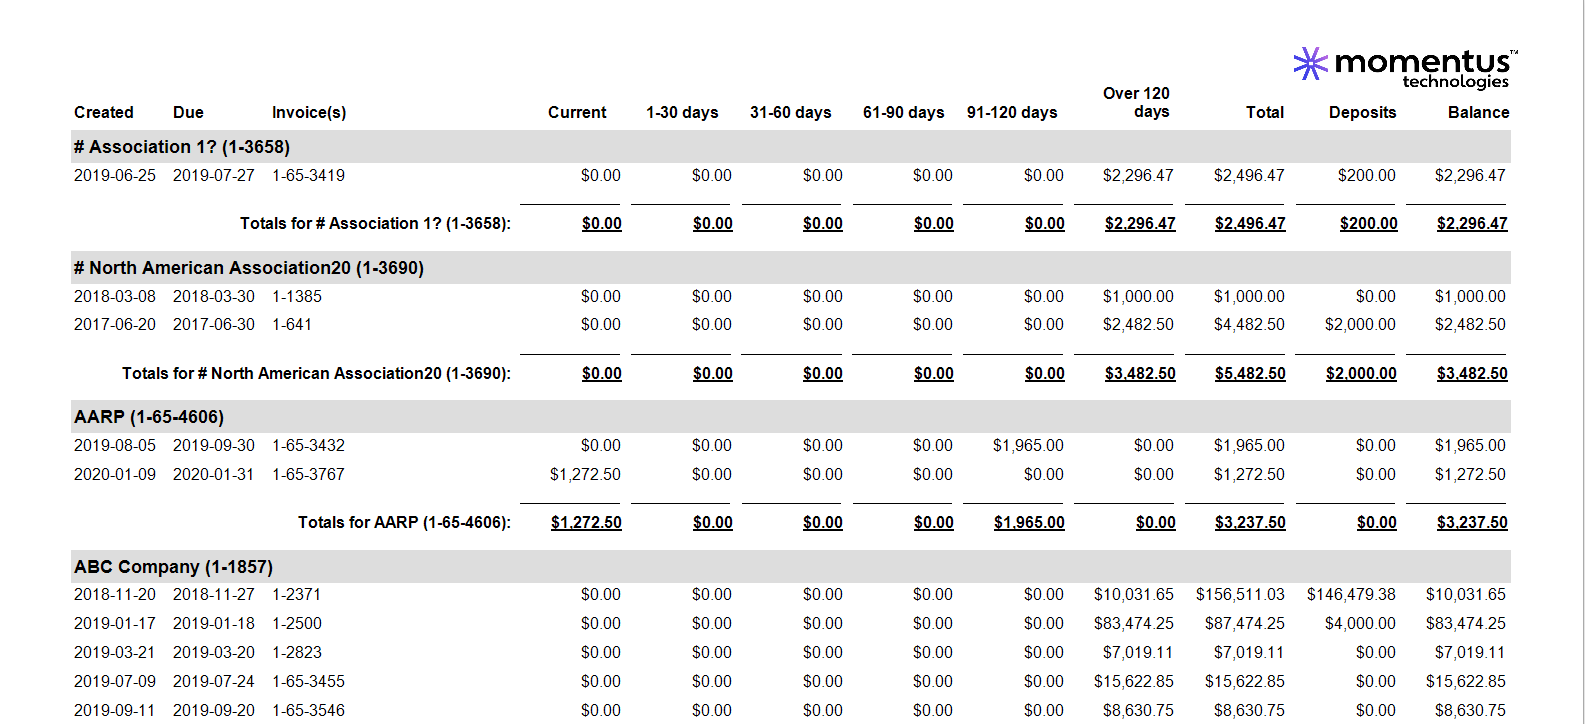Screen dimensions: 1585x724
Task: Click due date 2020-01-31
Action: click(214, 474)
